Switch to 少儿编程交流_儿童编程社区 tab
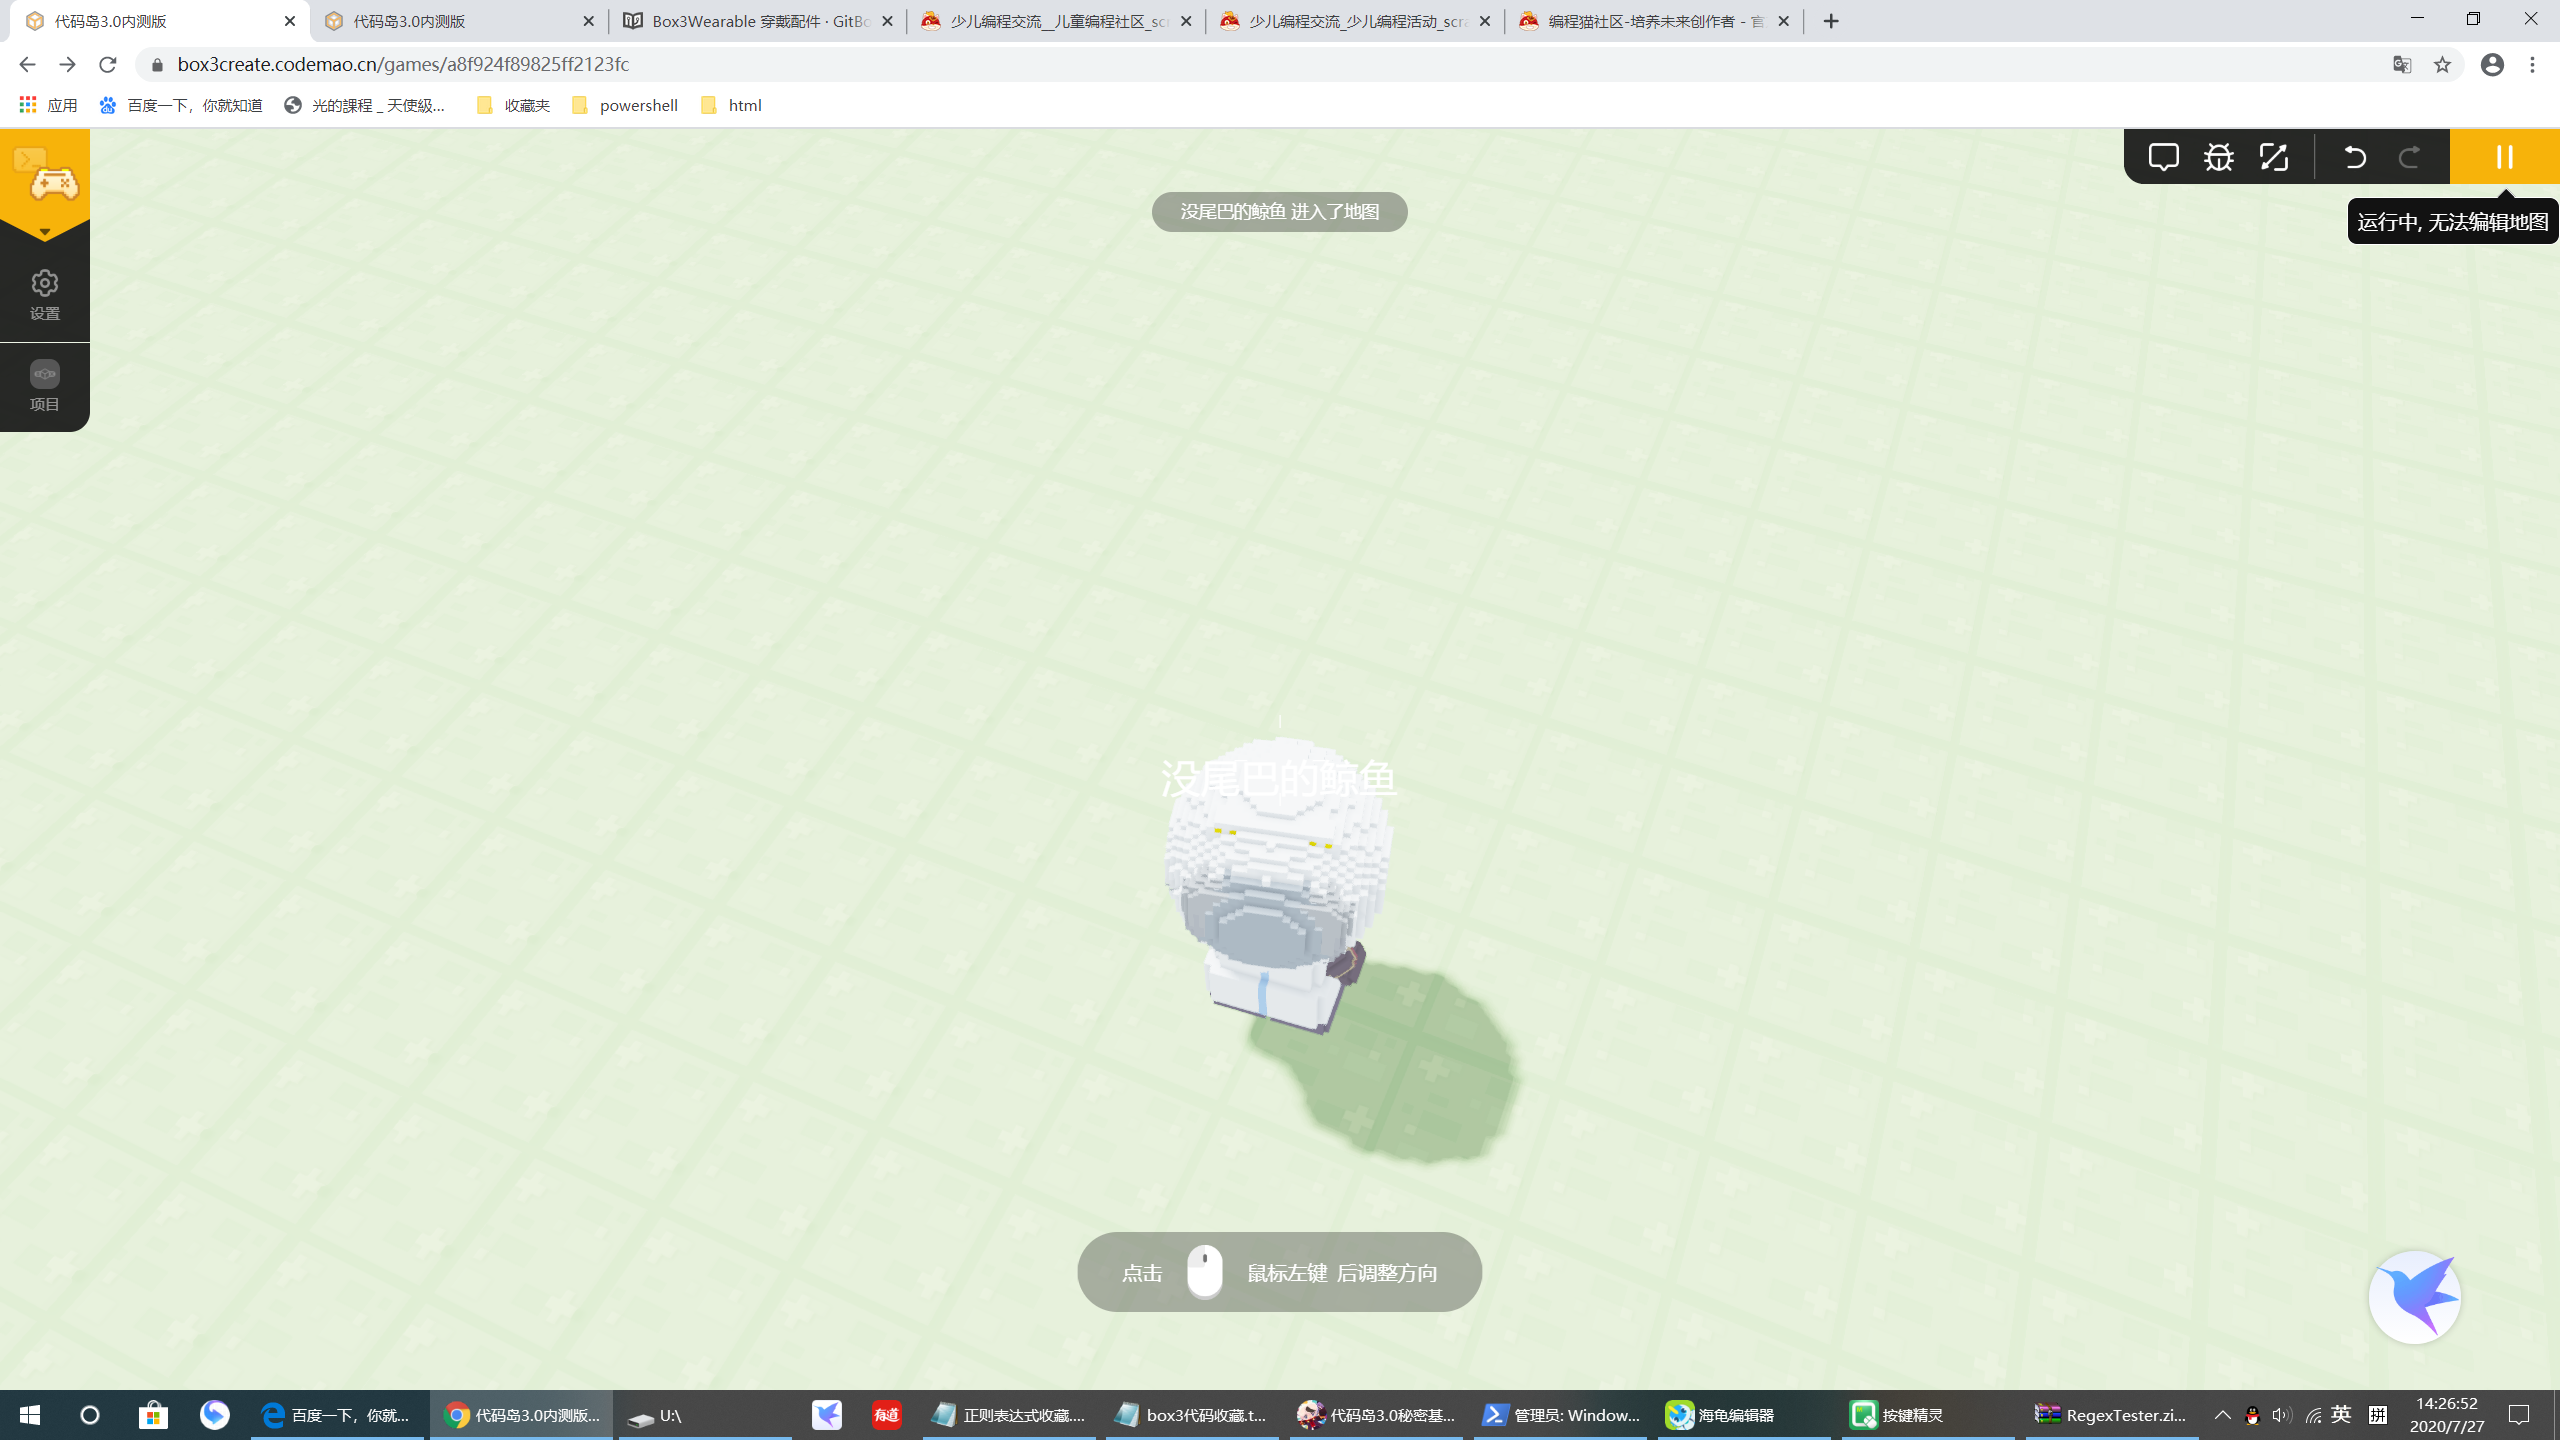Viewport: 2560px width, 1440px height. pos(1056,21)
